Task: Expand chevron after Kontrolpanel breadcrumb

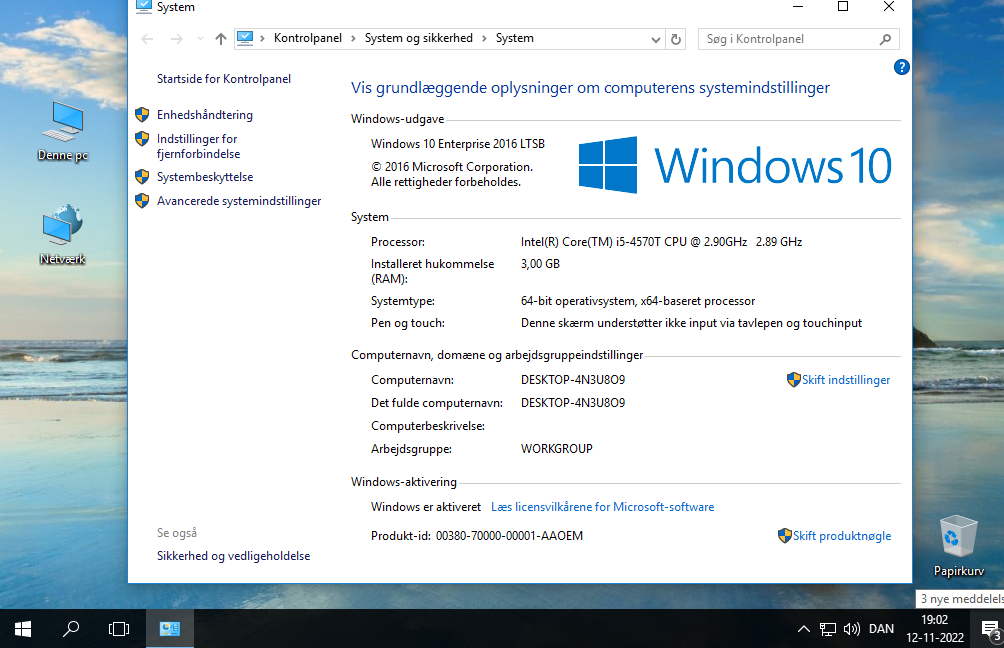Action: [353, 38]
